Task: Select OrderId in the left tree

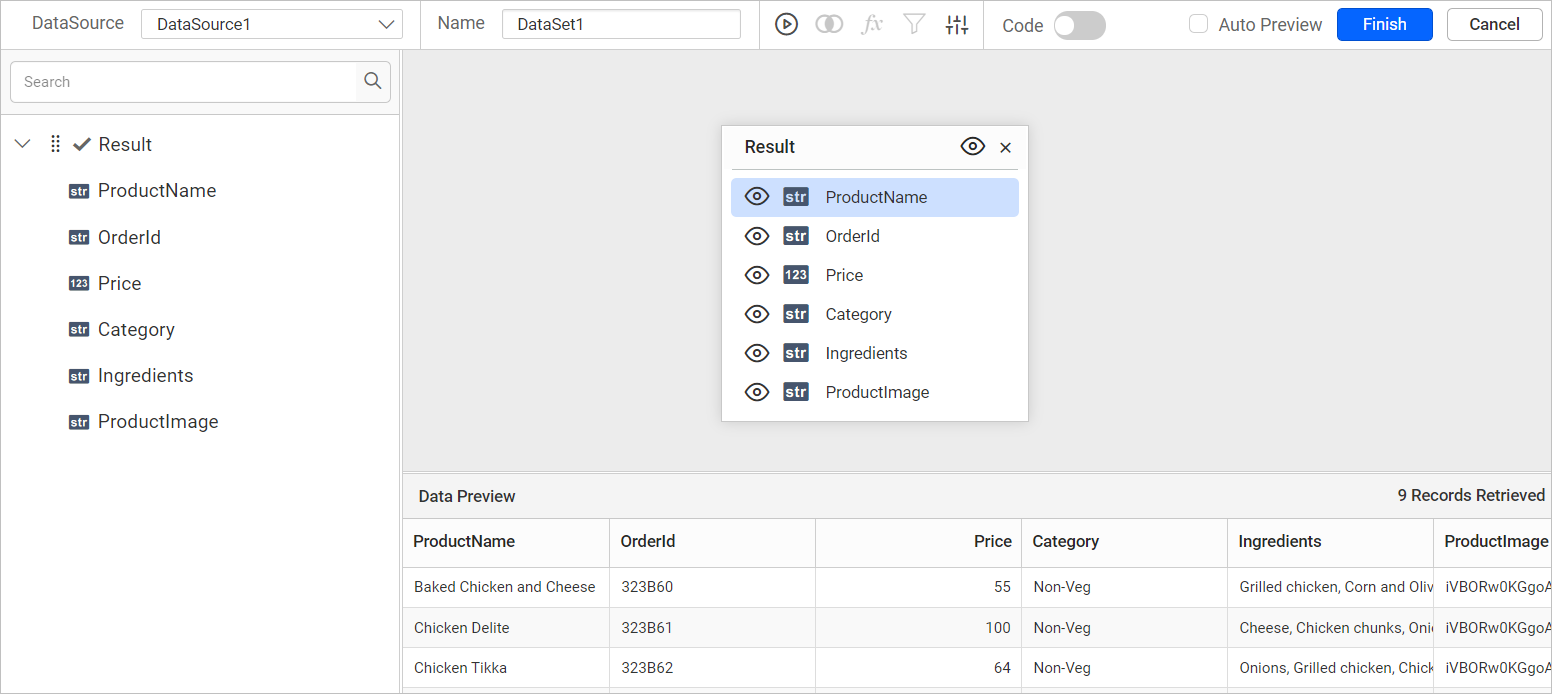Action: pyautogui.click(x=129, y=237)
